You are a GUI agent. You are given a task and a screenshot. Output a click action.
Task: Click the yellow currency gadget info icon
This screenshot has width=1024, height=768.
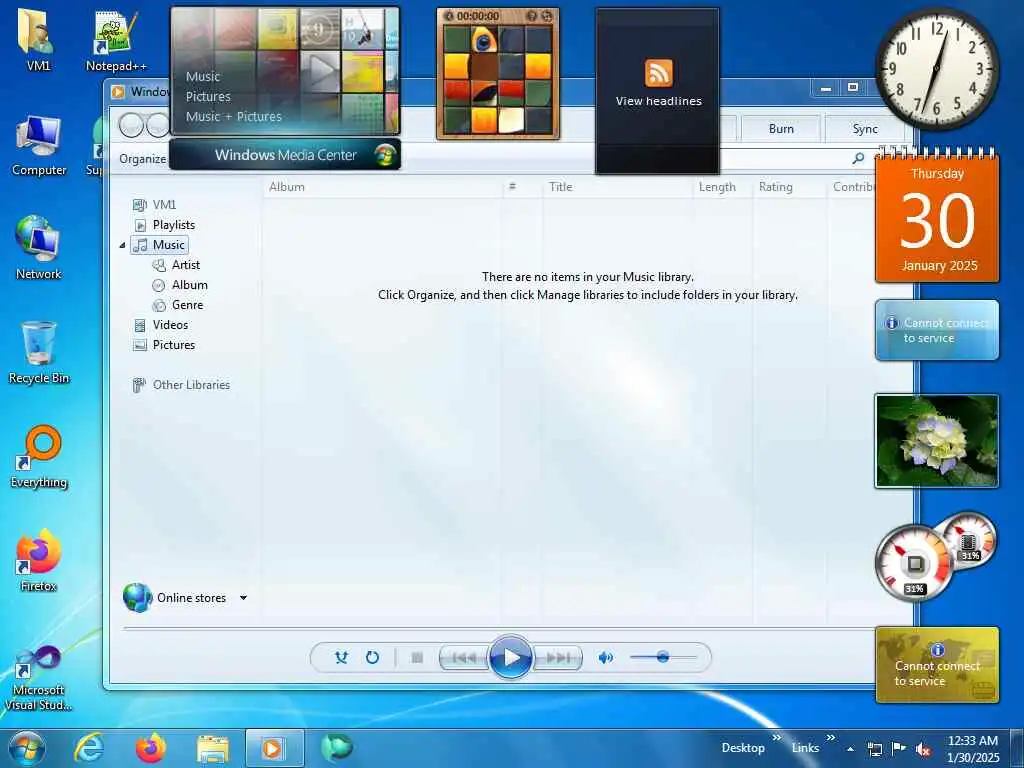pos(937,650)
